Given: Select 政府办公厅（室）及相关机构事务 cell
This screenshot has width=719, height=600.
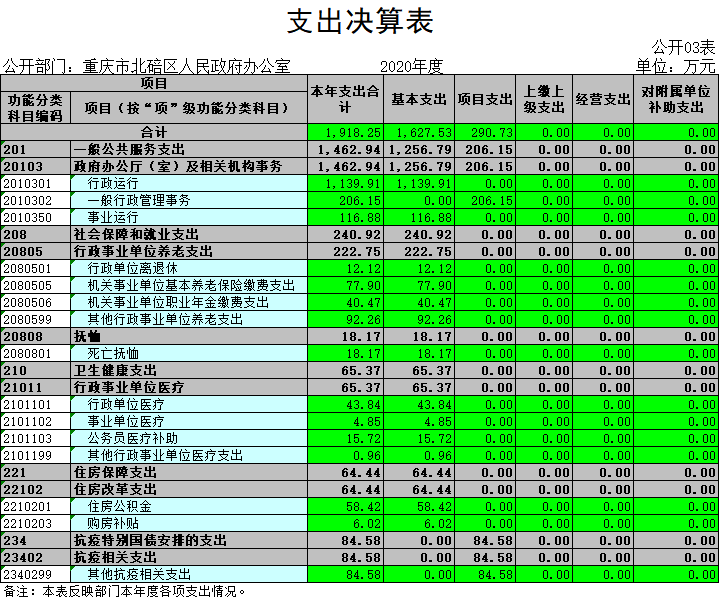Looking at the screenshot, I should point(189,167).
